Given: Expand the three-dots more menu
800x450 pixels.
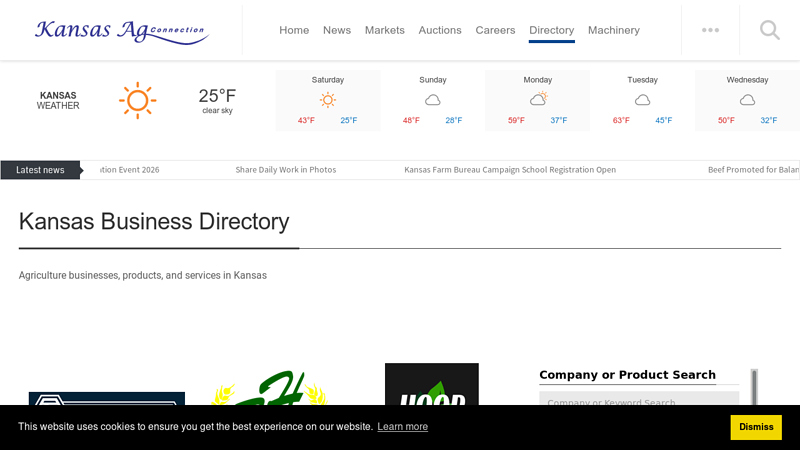Looking at the screenshot, I should pos(710,30).
